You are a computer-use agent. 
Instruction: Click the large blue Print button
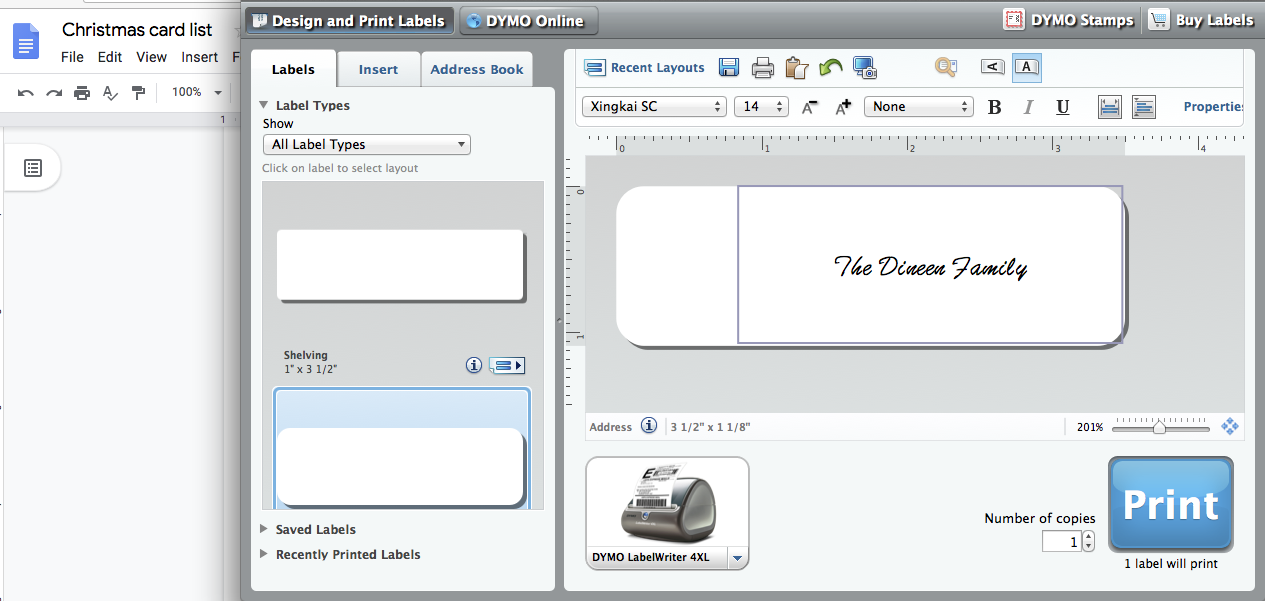pyautogui.click(x=1171, y=504)
